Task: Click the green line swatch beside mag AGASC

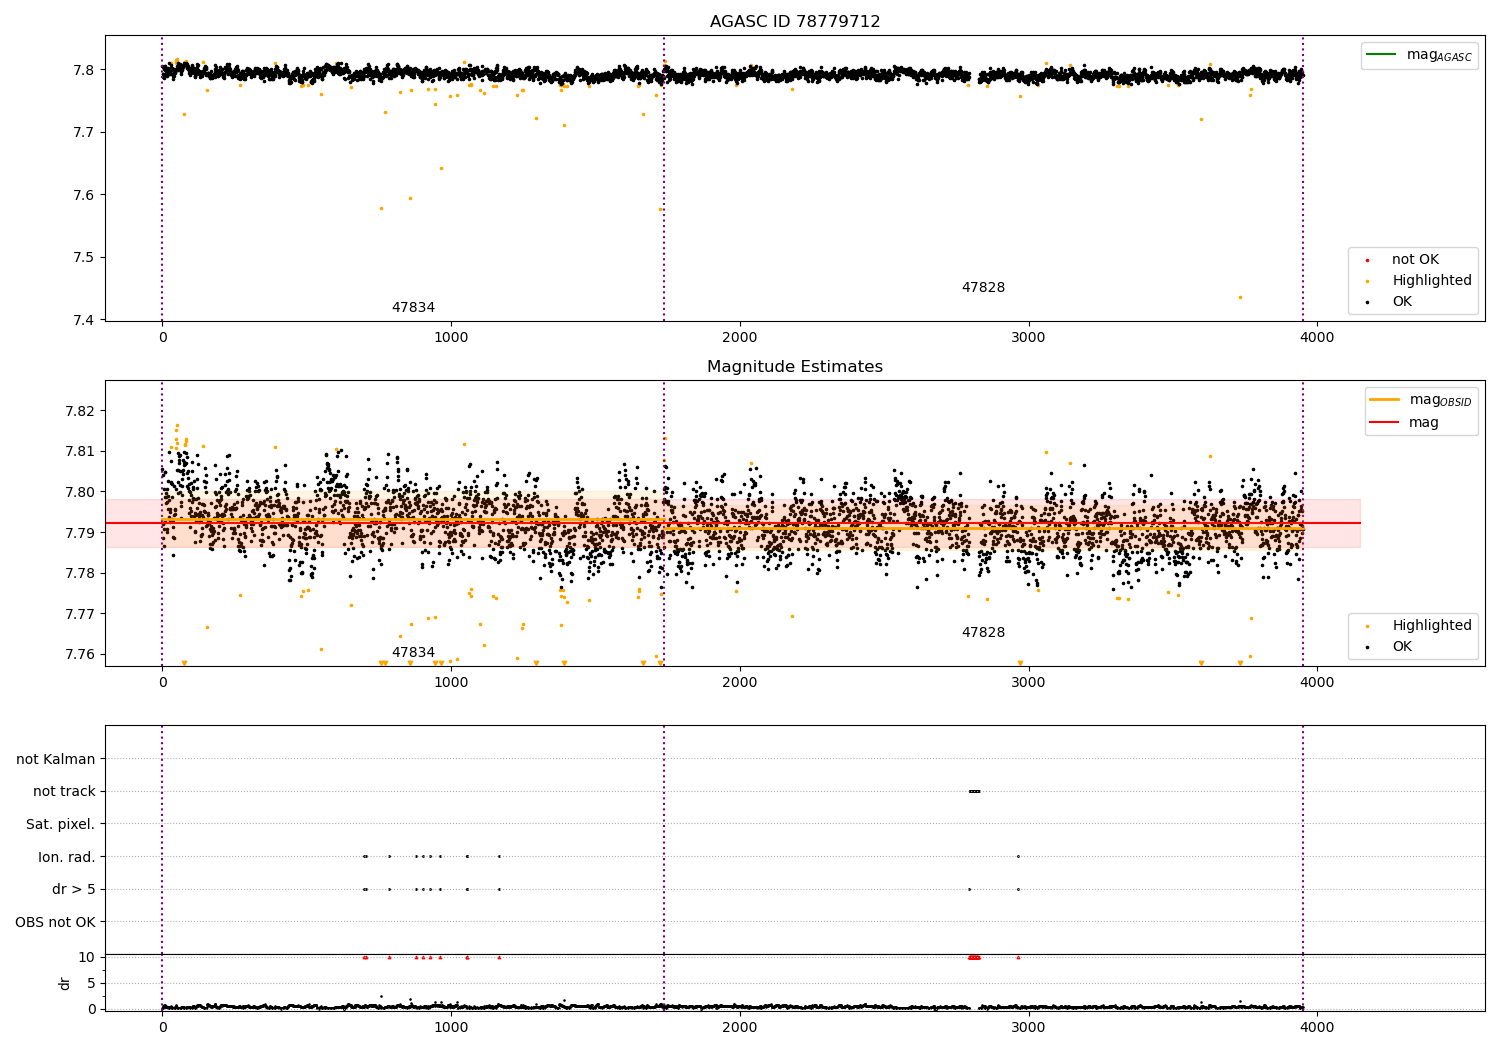Action: coord(1381,55)
